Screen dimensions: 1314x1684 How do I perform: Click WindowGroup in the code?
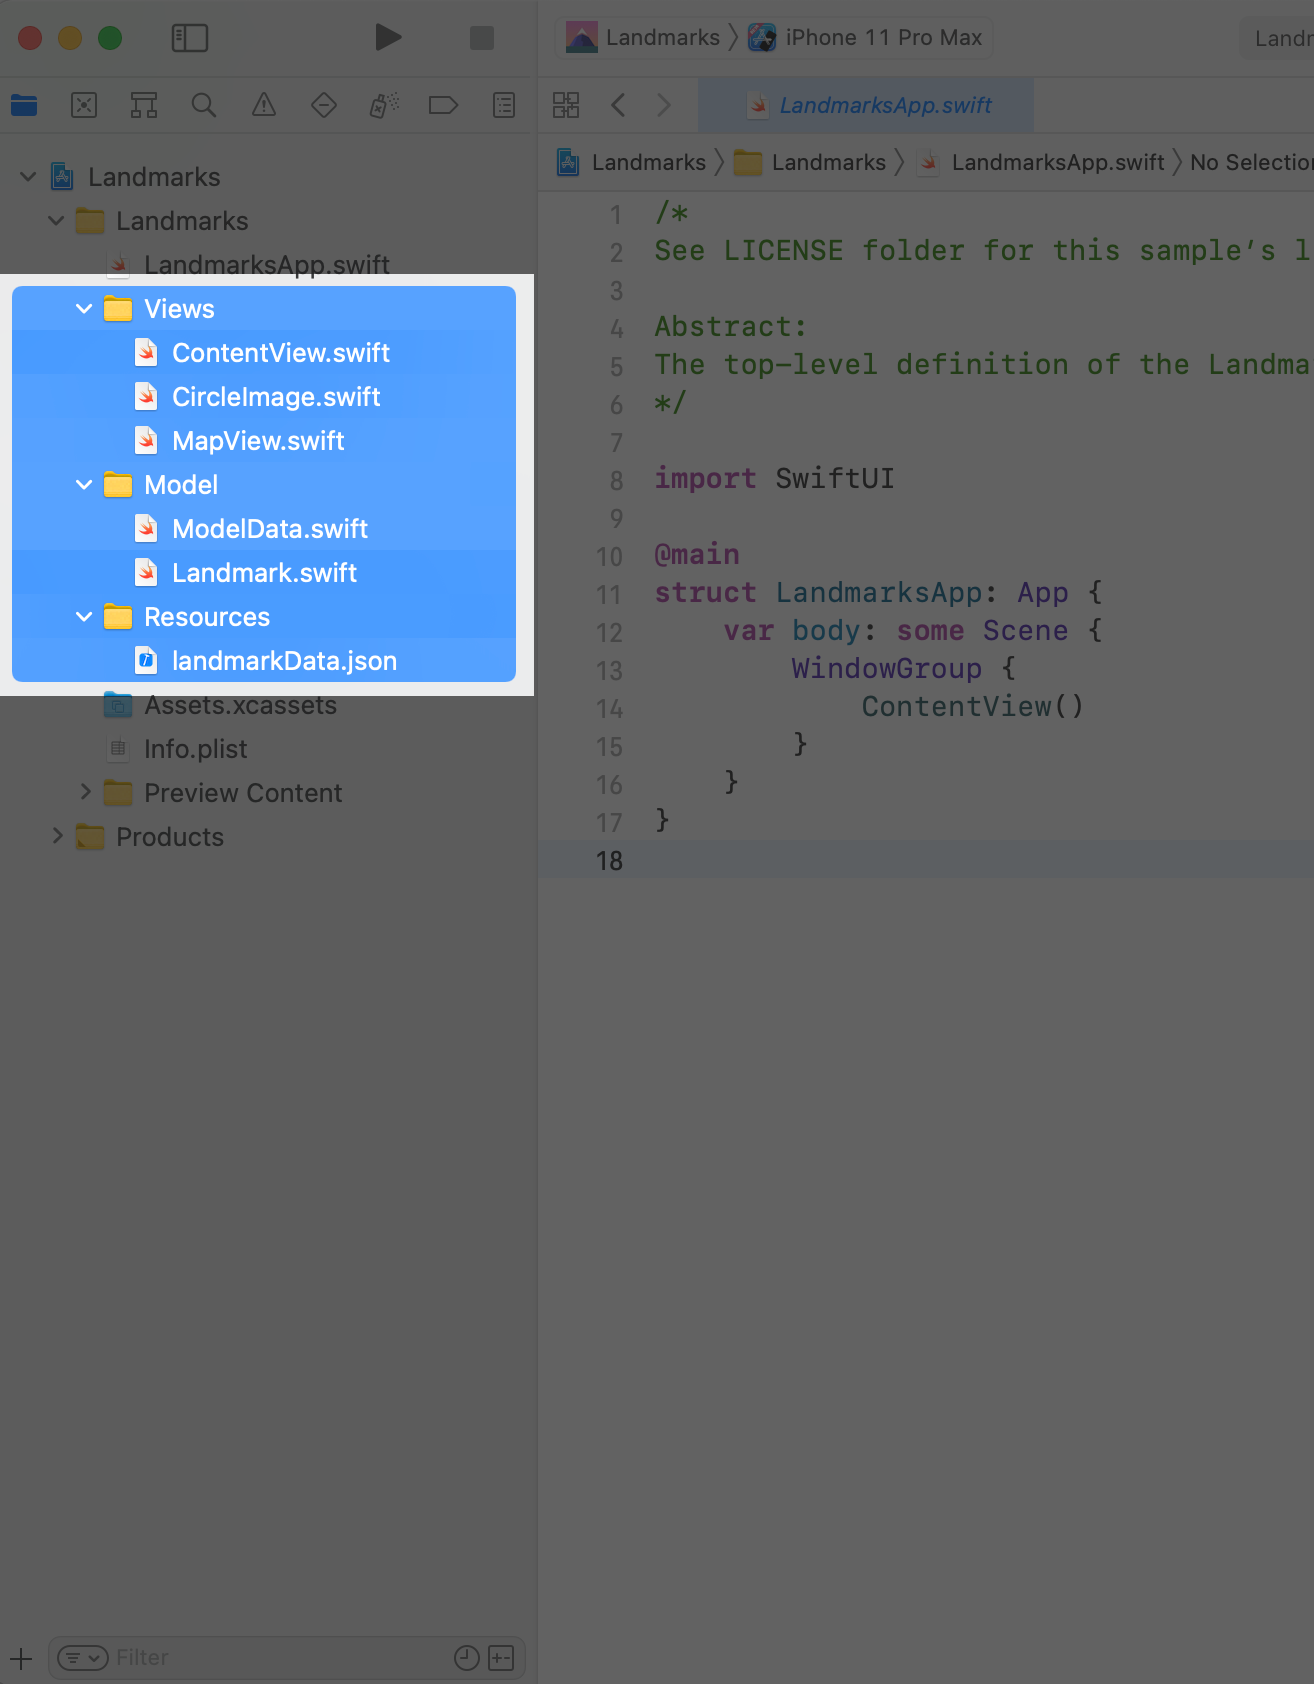[886, 669]
